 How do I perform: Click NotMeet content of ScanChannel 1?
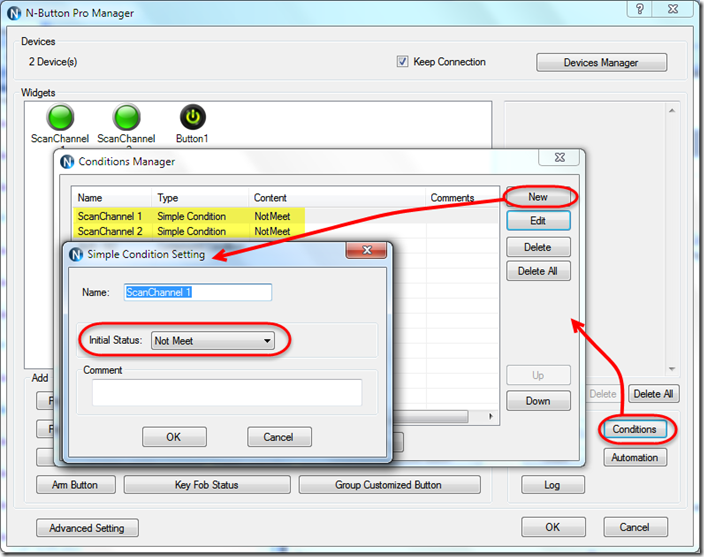pos(272,216)
